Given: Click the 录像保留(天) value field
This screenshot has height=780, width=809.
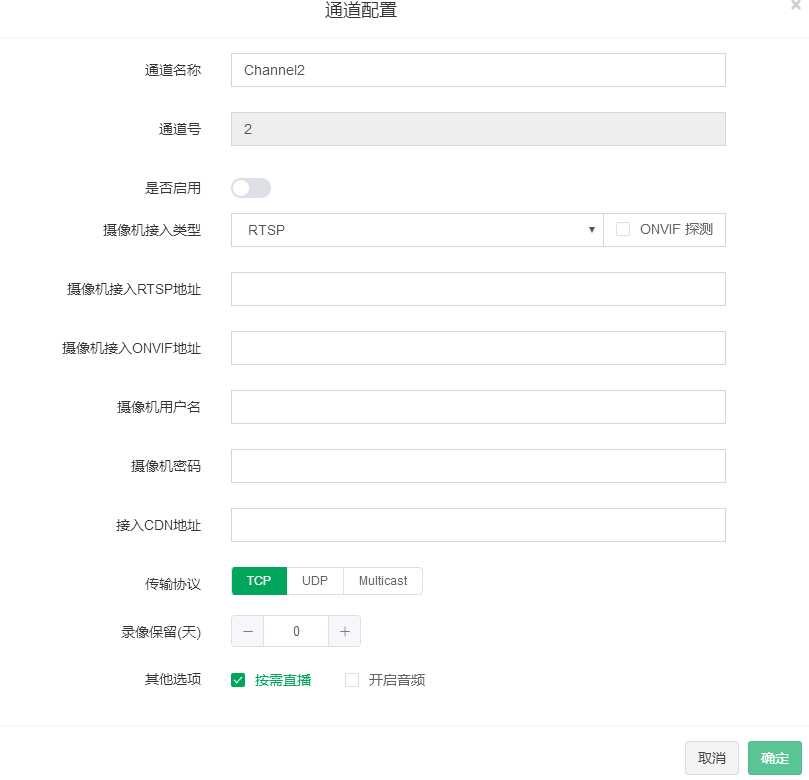Looking at the screenshot, I should point(296,631).
